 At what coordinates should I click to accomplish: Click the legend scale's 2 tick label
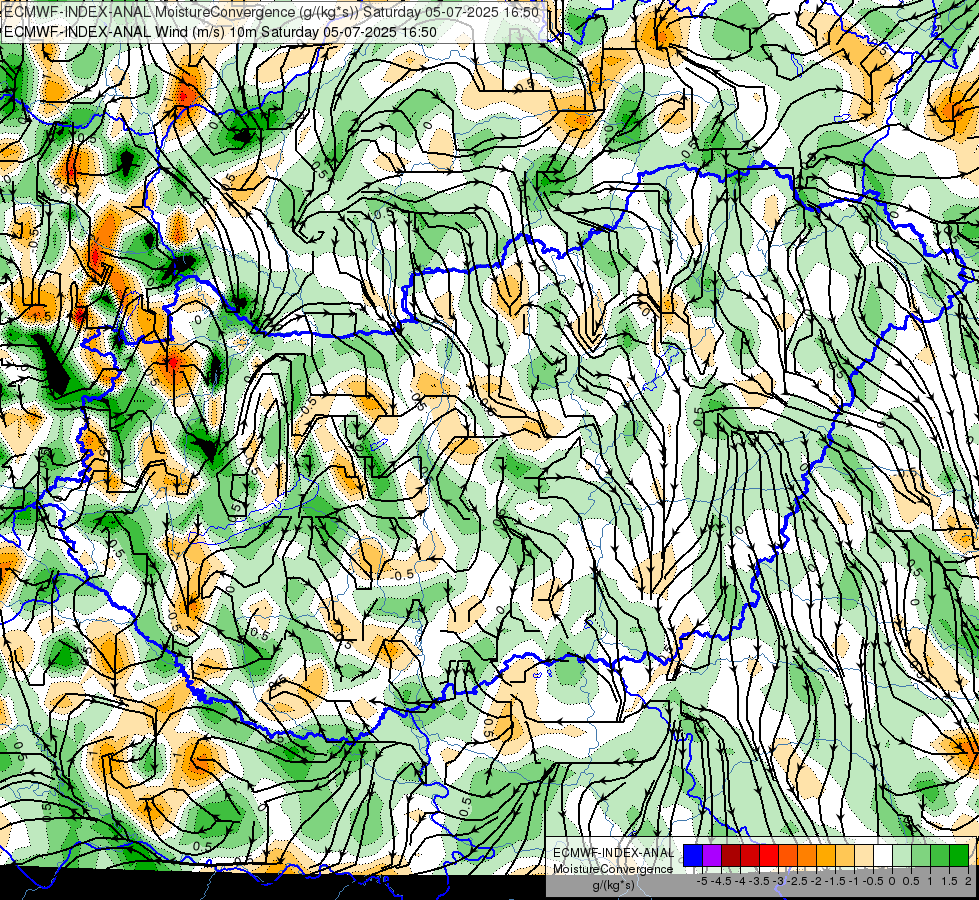point(968,881)
